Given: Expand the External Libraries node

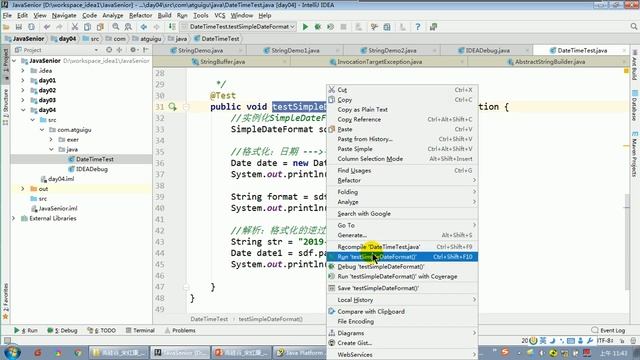Looking at the screenshot, I should (x=14, y=218).
